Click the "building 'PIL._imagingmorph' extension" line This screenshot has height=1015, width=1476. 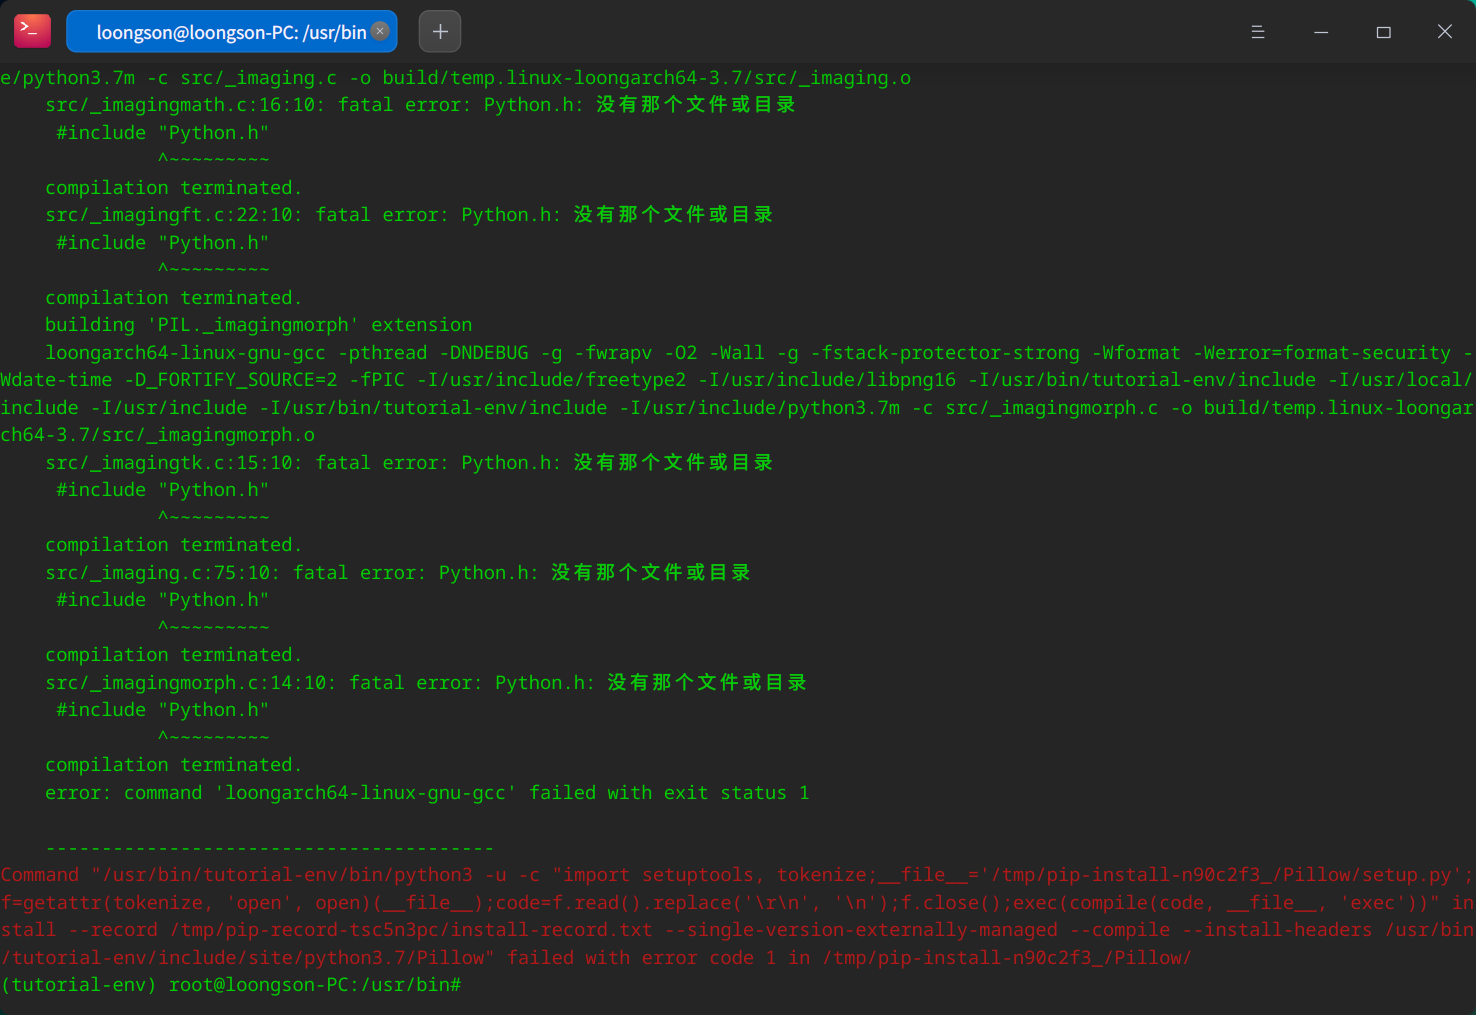tap(258, 325)
